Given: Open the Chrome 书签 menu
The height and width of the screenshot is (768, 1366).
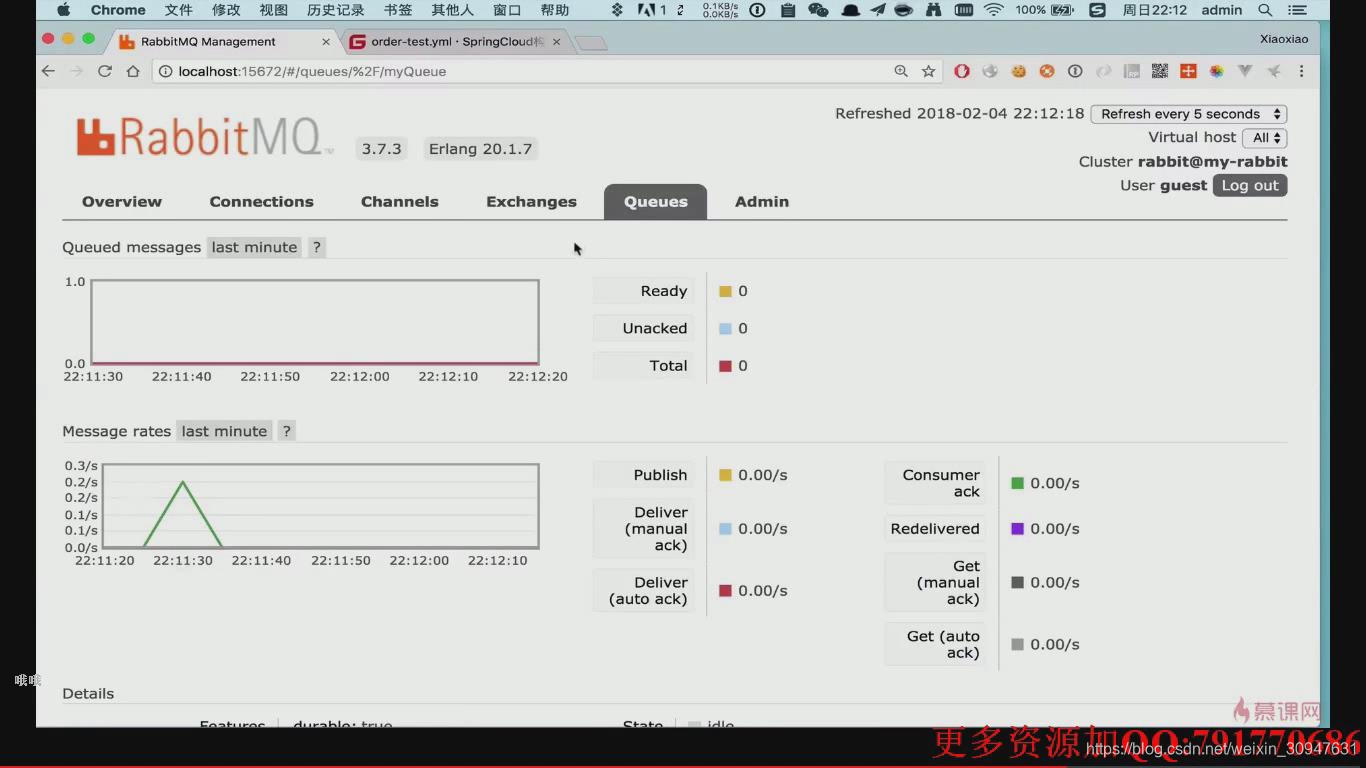Looking at the screenshot, I should 398,10.
